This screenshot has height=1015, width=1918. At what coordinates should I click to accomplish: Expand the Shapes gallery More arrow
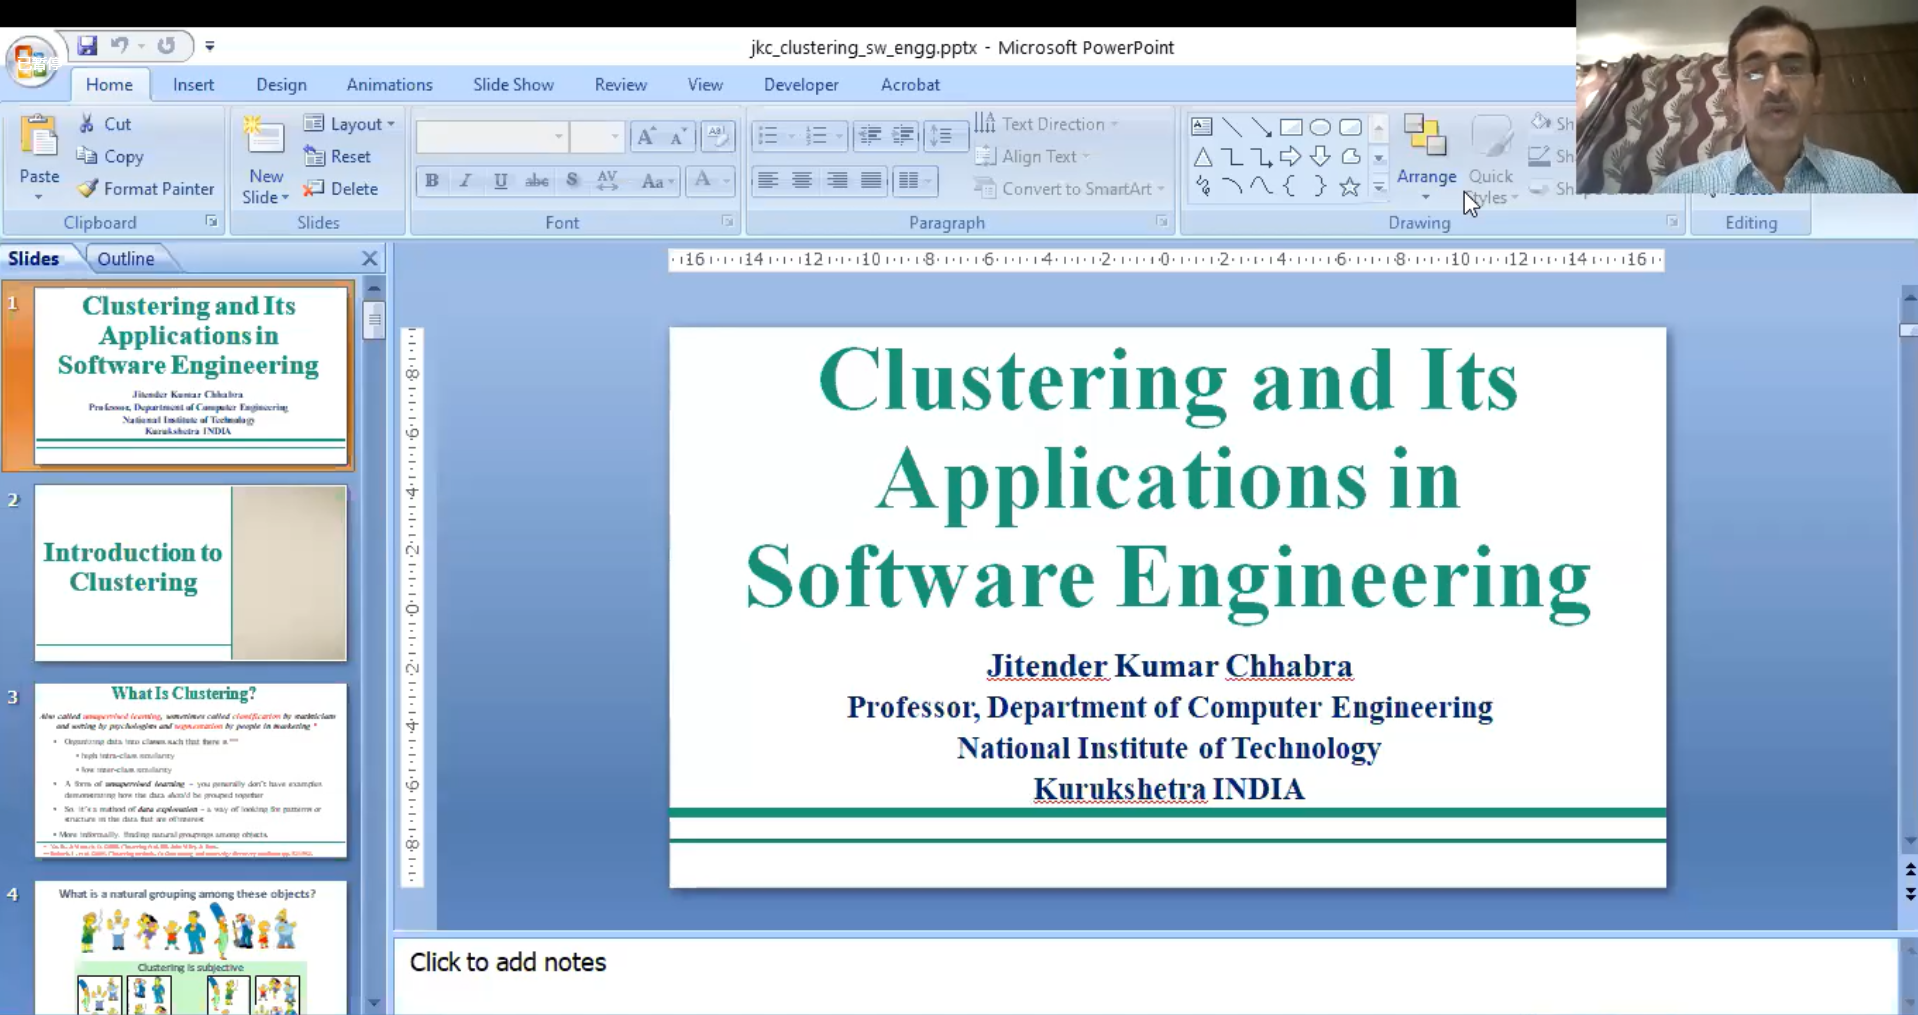point(1379,186)
